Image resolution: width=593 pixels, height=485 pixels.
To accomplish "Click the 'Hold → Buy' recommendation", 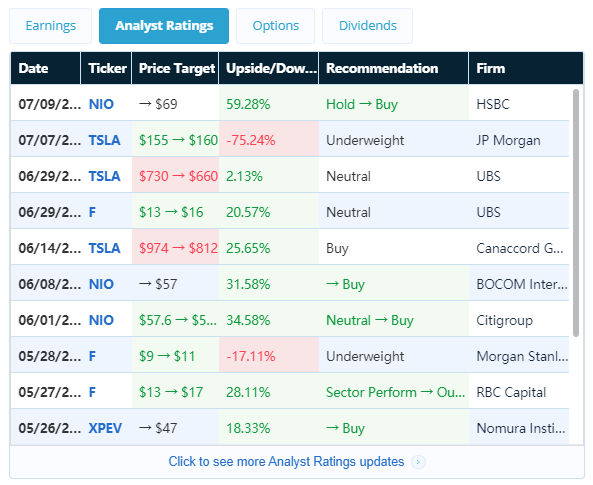I will pos(362,104).
